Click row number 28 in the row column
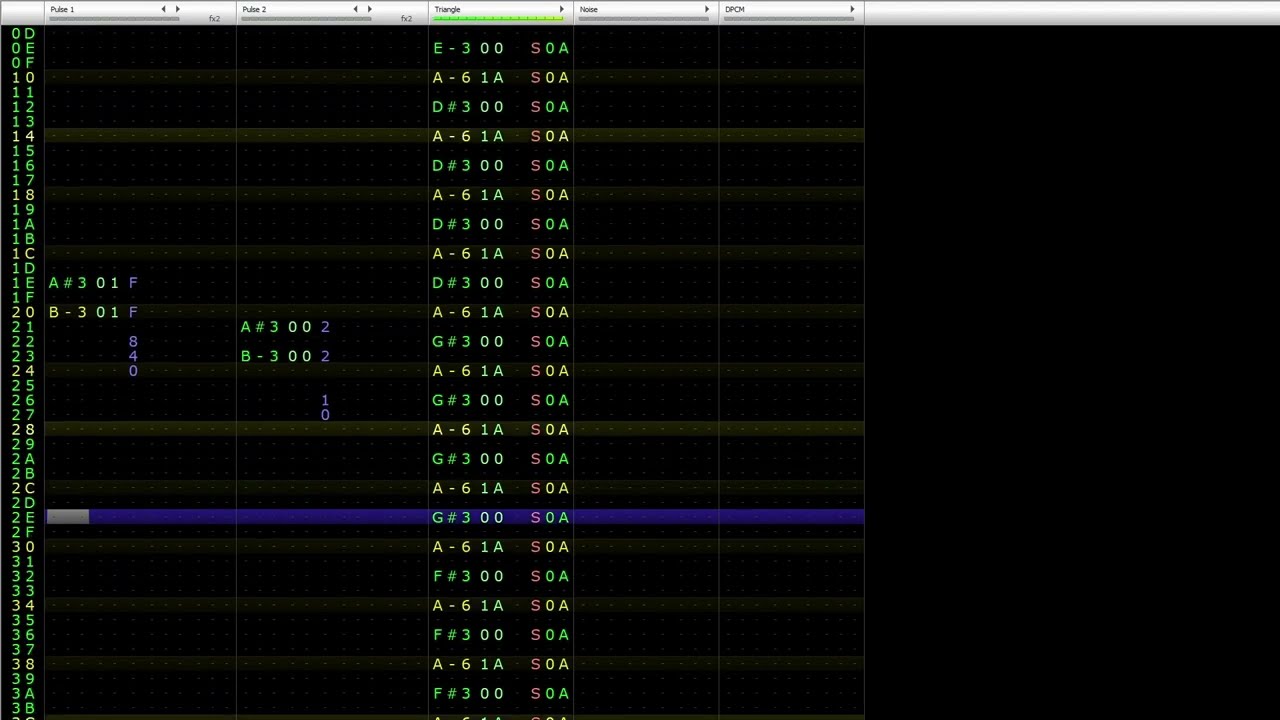The height and width of the screenshot is (720, 1280). (23, 430)
